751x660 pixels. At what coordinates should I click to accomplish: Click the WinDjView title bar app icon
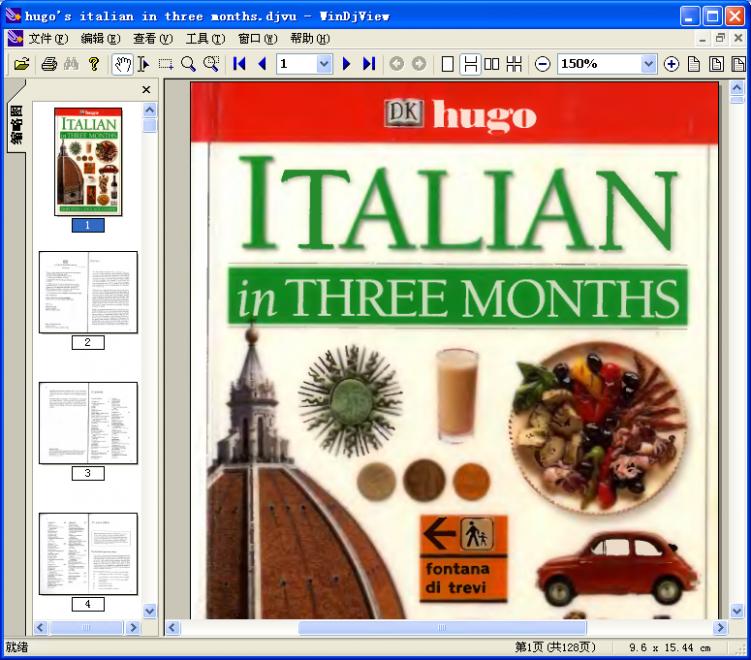click(12, 16)
